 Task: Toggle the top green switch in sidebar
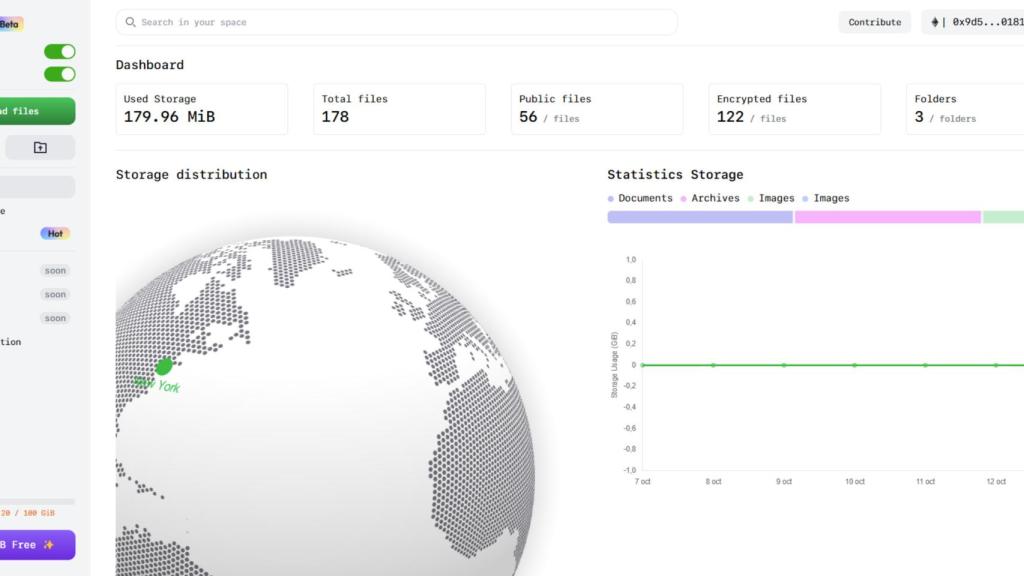point(59,52)
